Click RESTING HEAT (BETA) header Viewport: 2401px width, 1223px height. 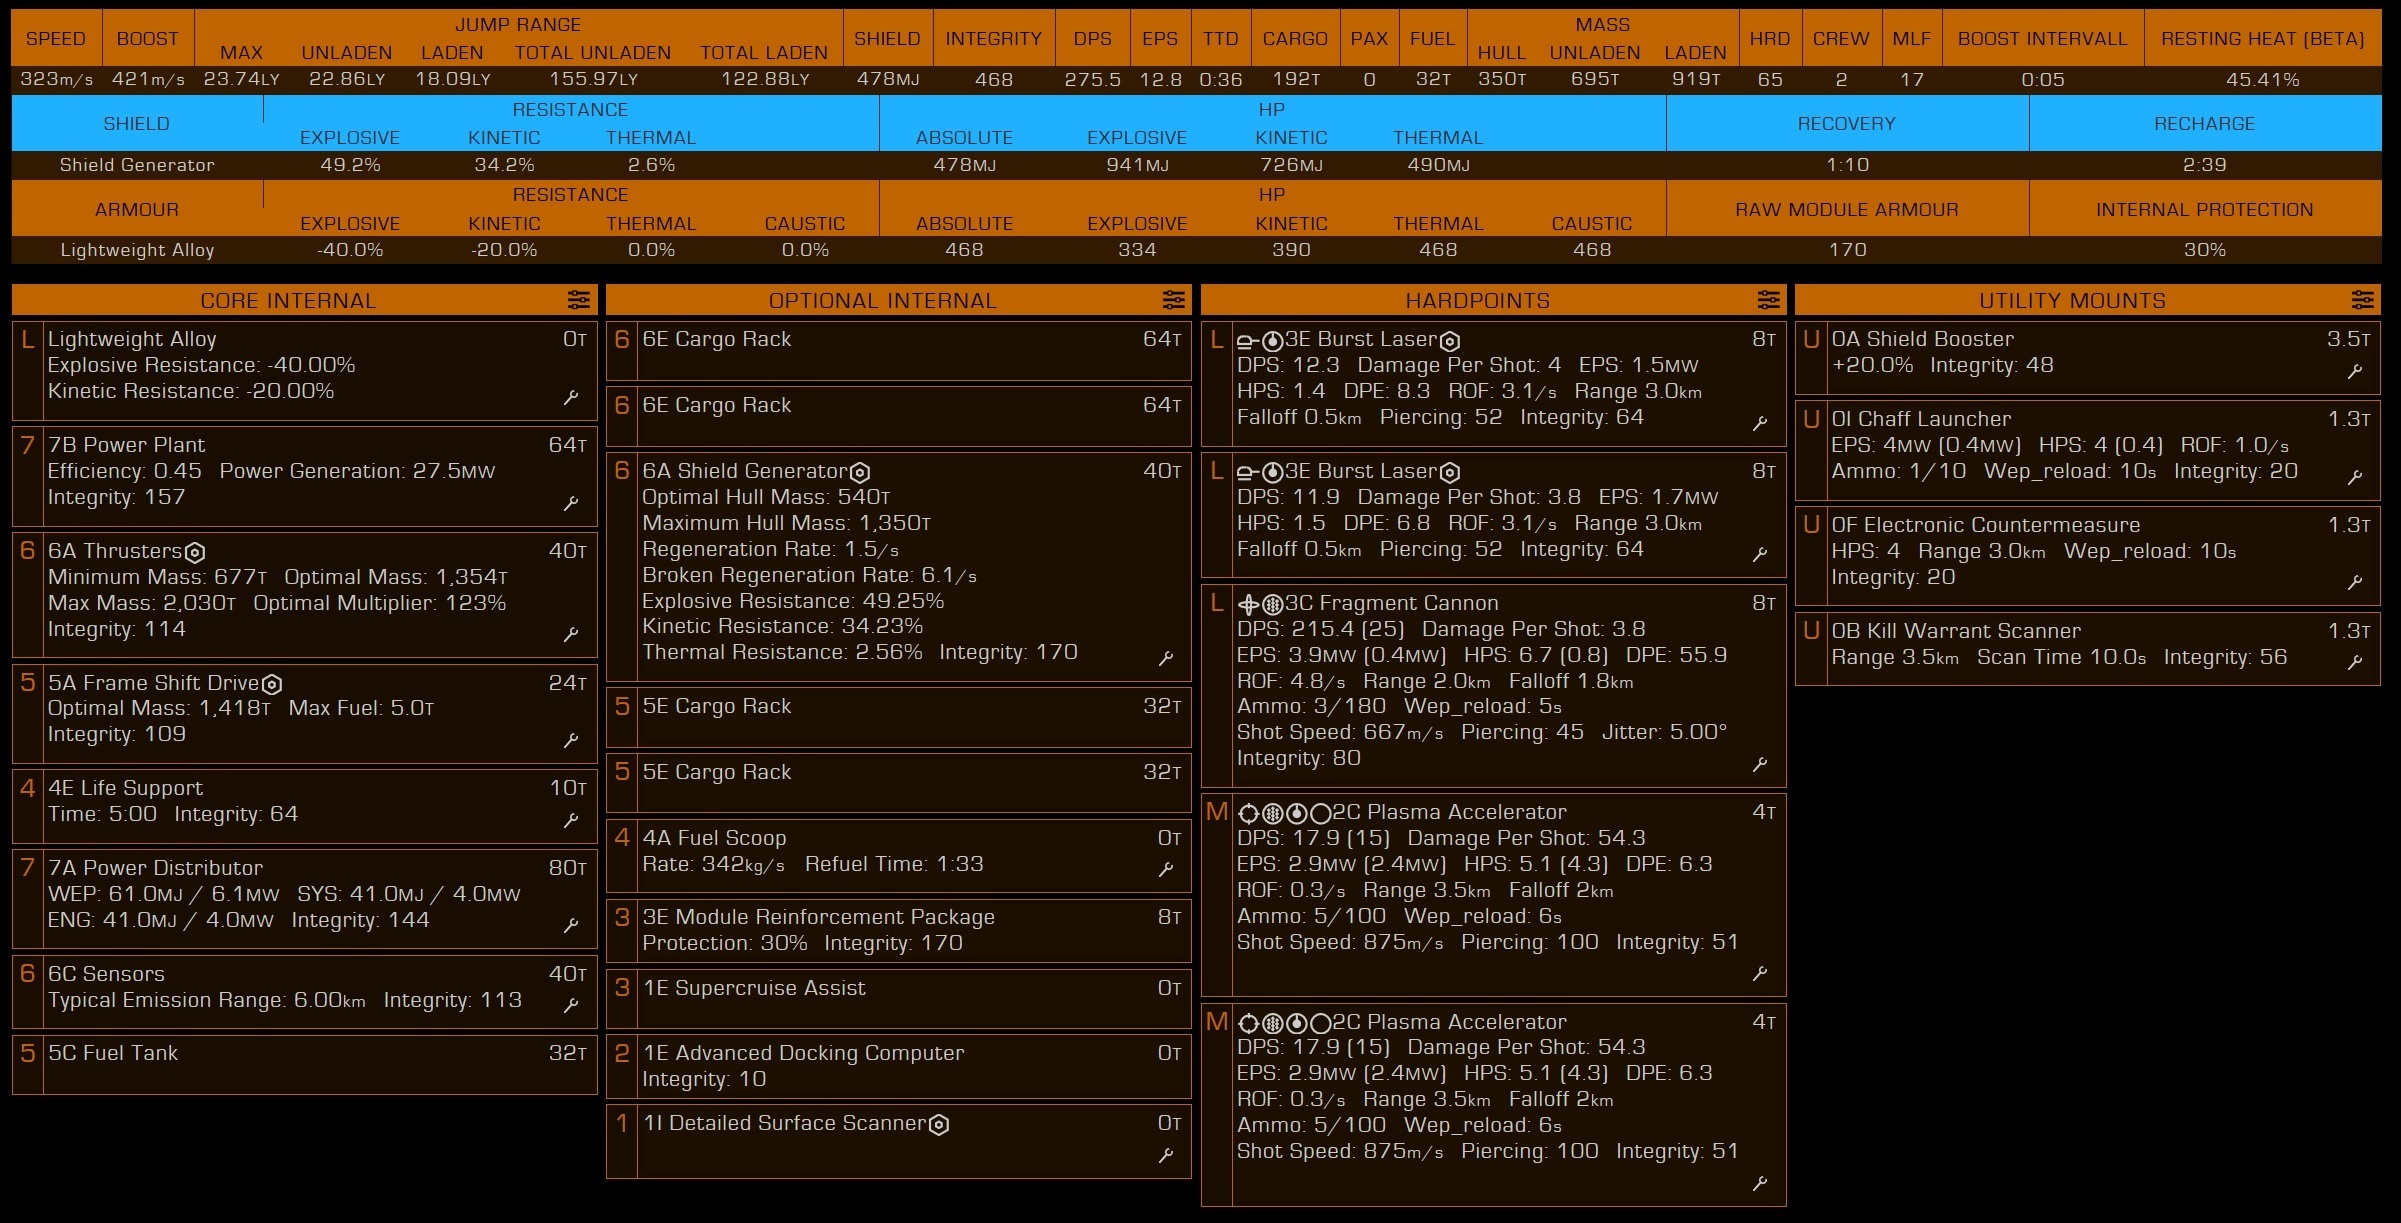click(2262, 38)
